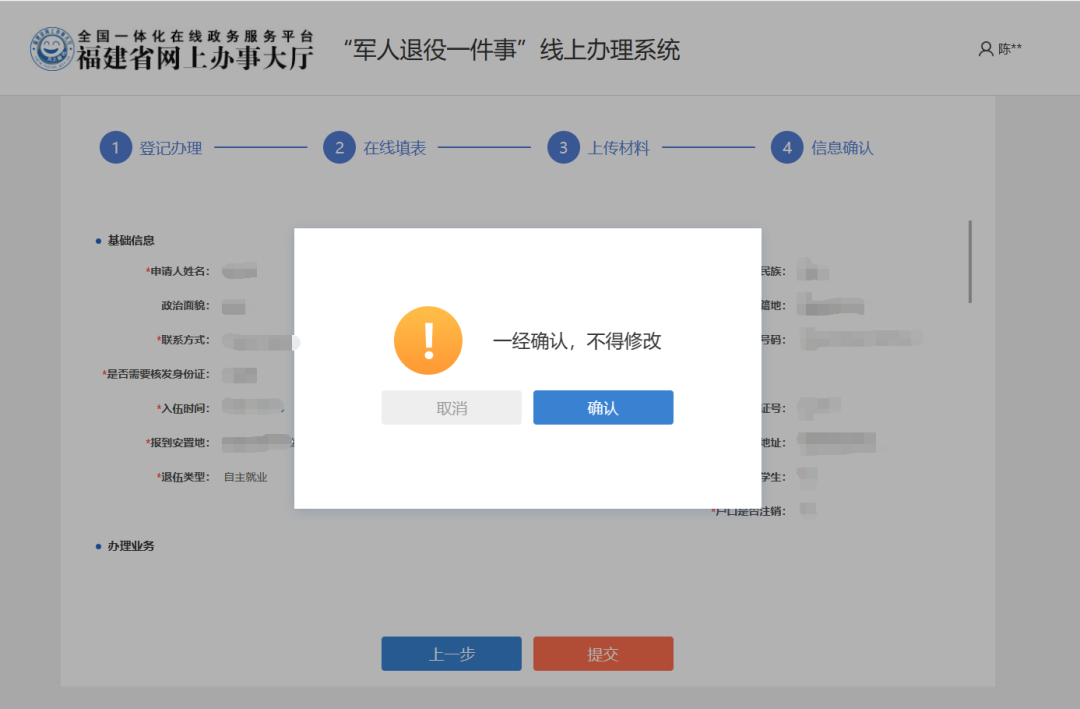Select the step 1 circle
Screen dimensions: 1080x709
click(116, 148)
